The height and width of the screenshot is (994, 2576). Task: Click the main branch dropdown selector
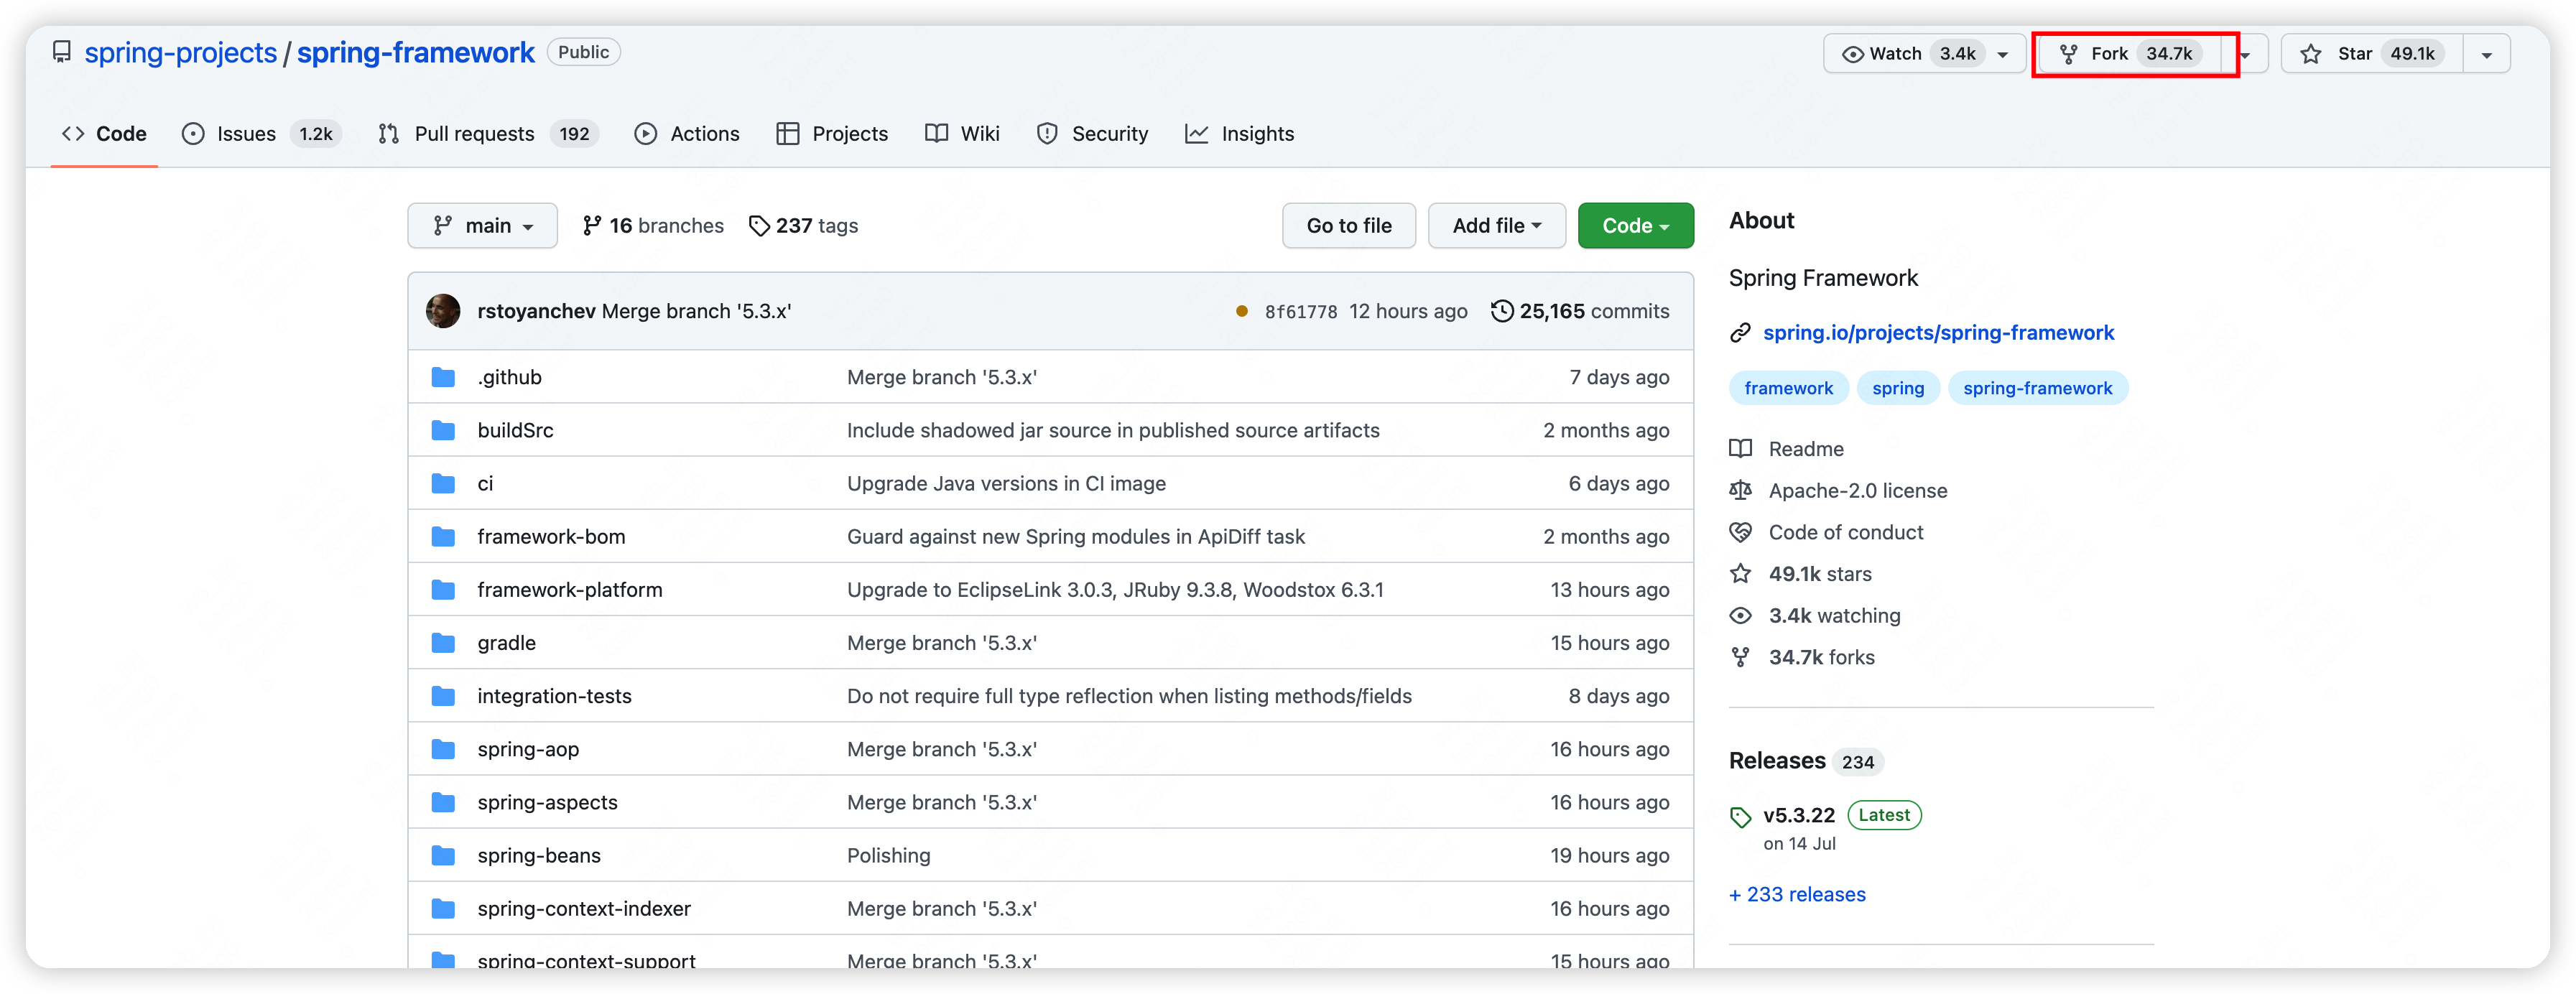coord(480,225)
